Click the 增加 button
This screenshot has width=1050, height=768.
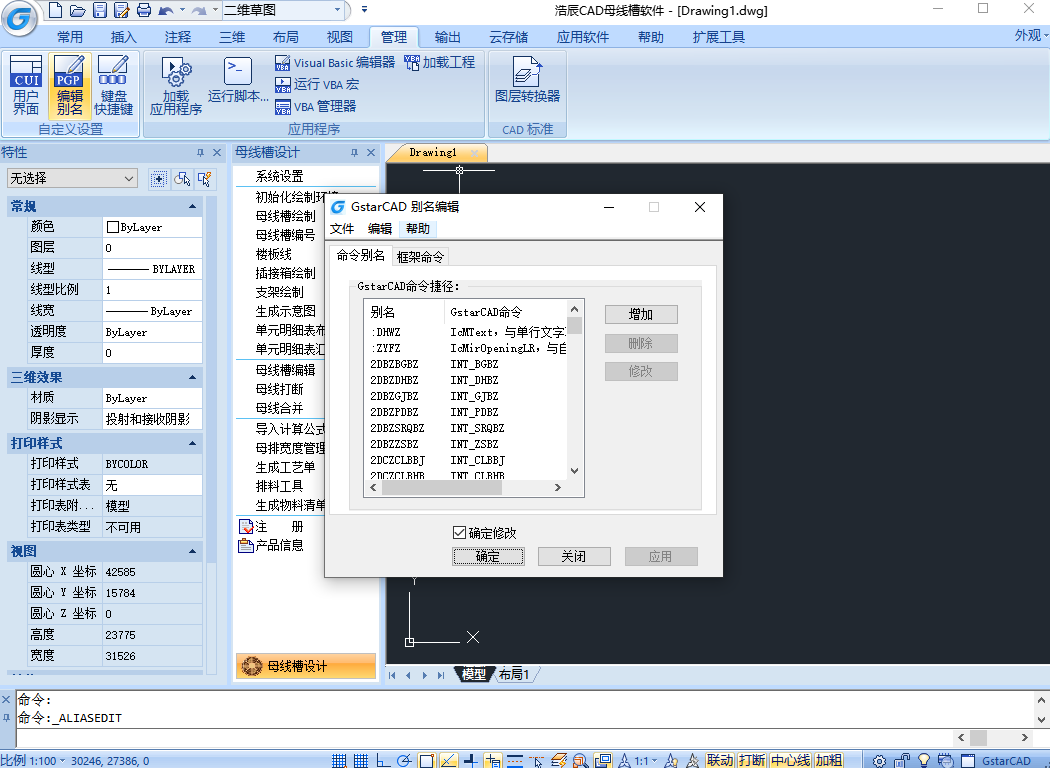coord(641,314)
